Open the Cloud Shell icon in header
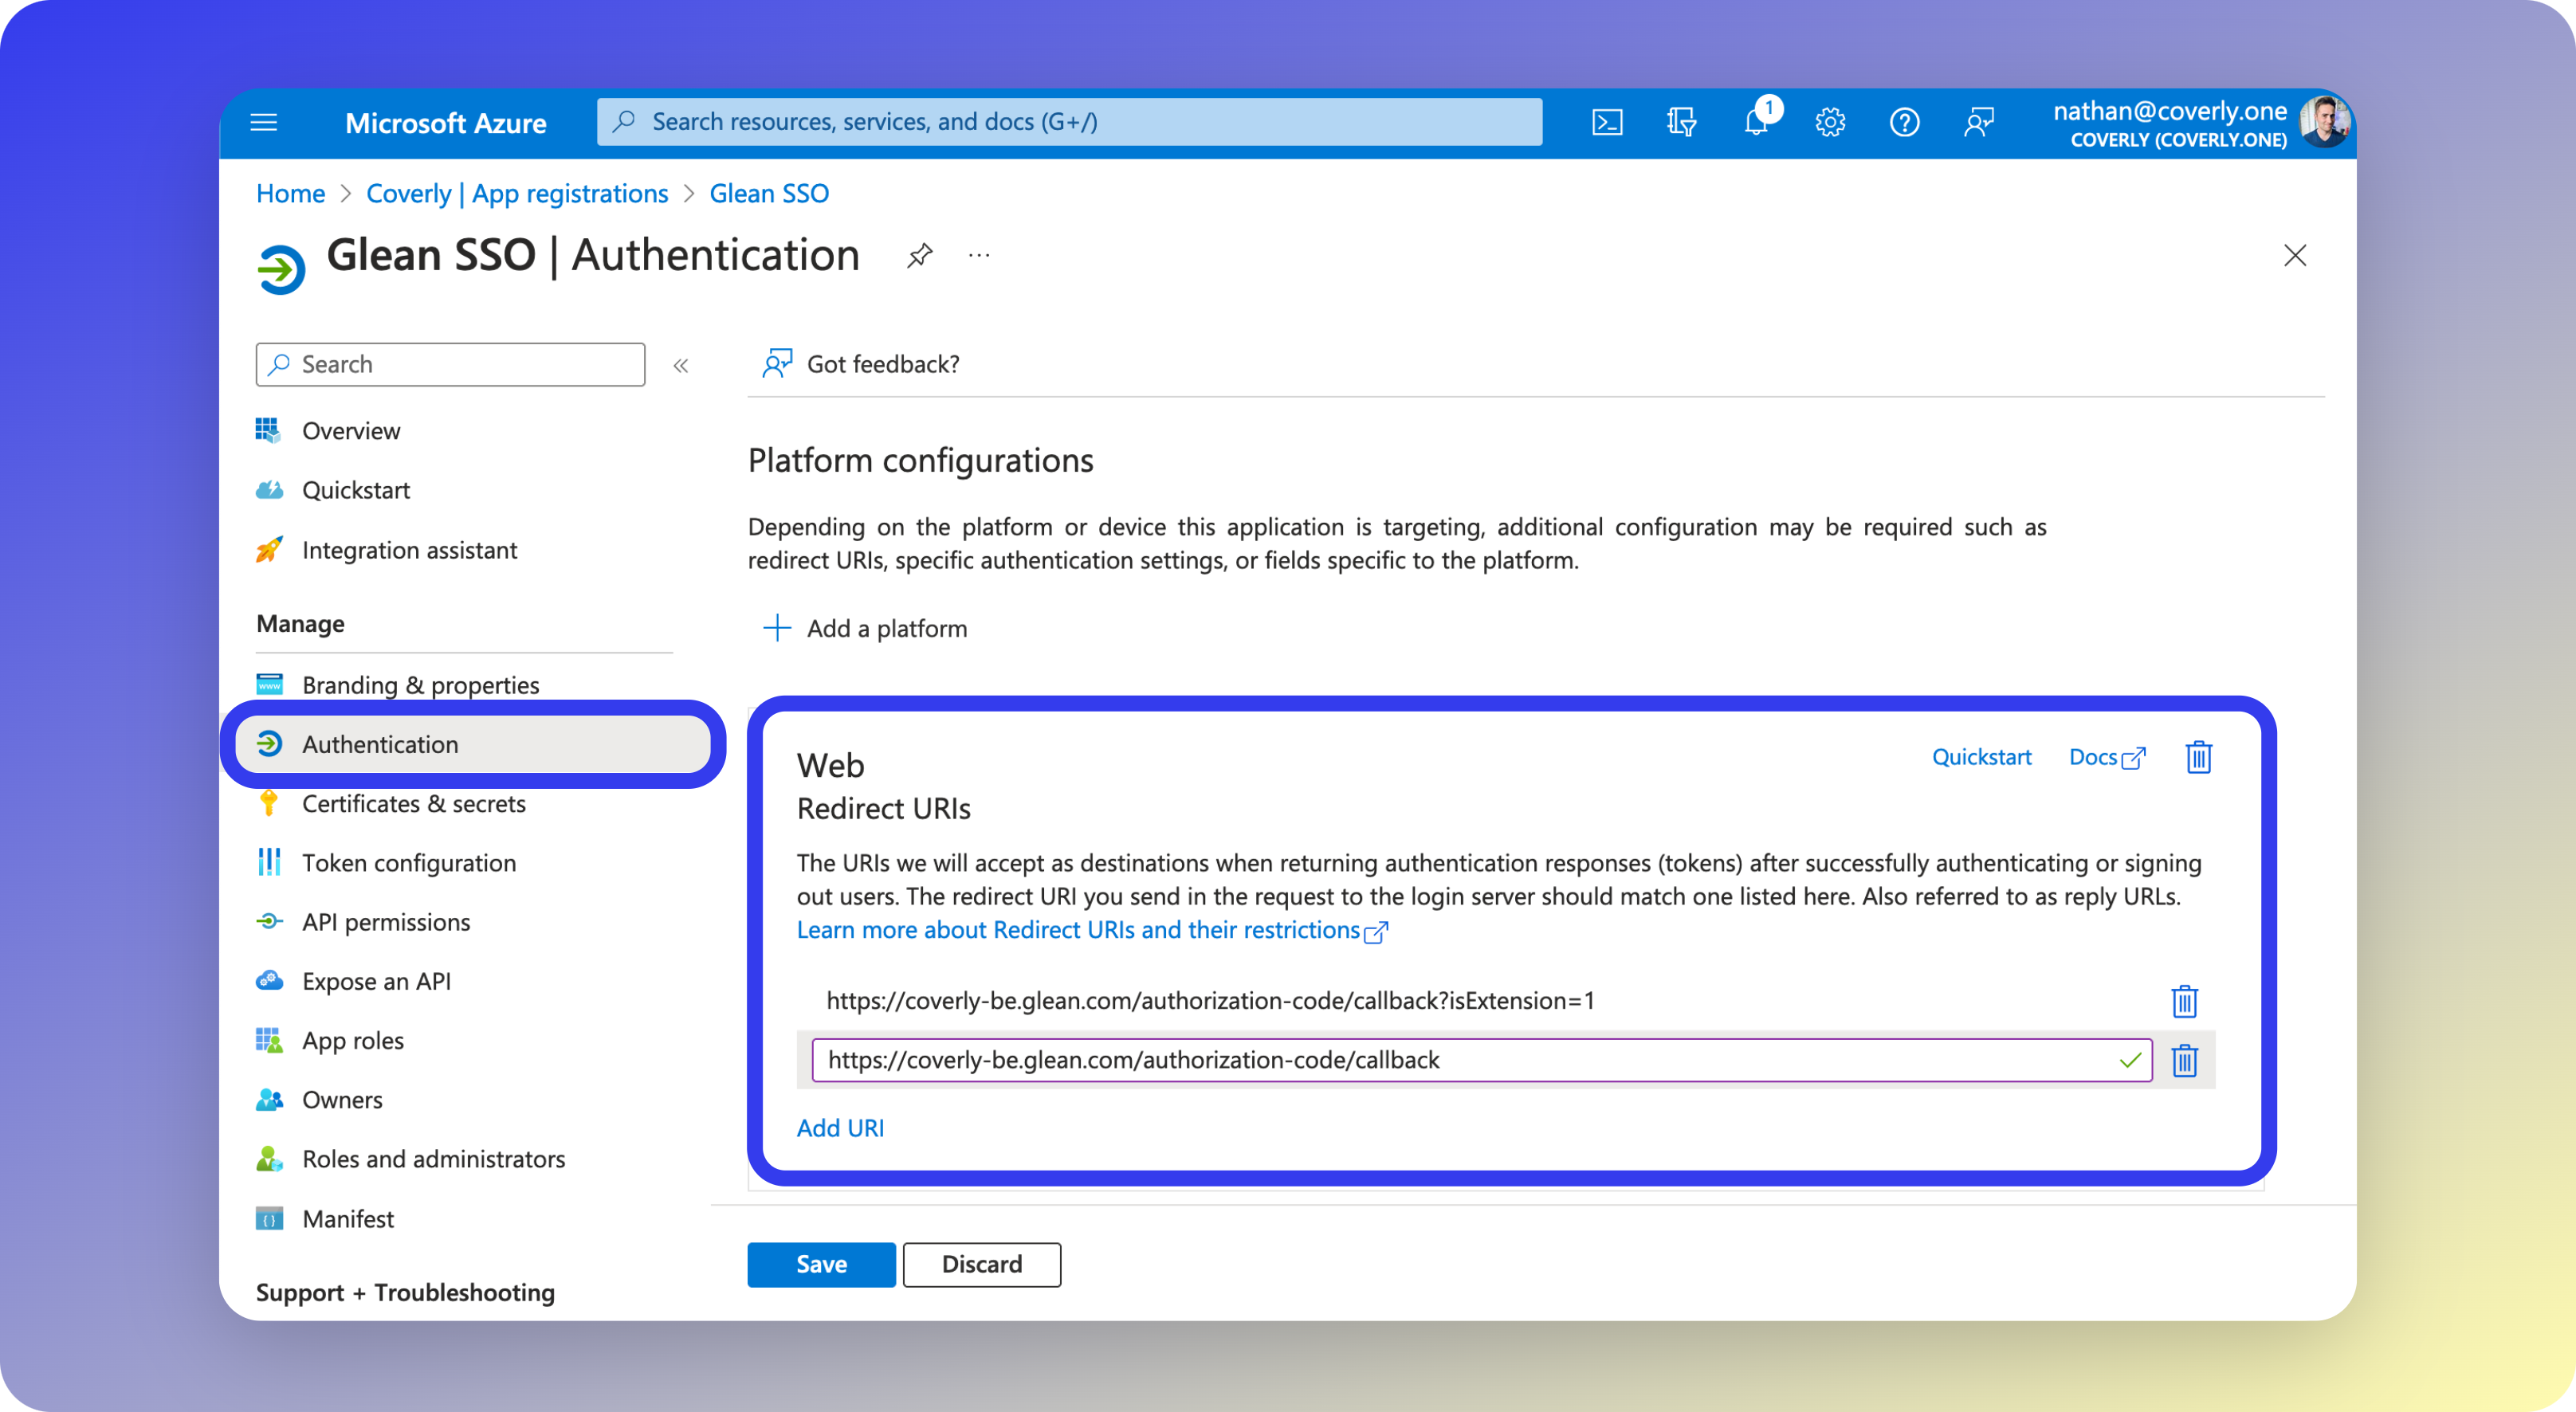The height and width of the screenshot is (1412, 2576). coord(1607,122)
